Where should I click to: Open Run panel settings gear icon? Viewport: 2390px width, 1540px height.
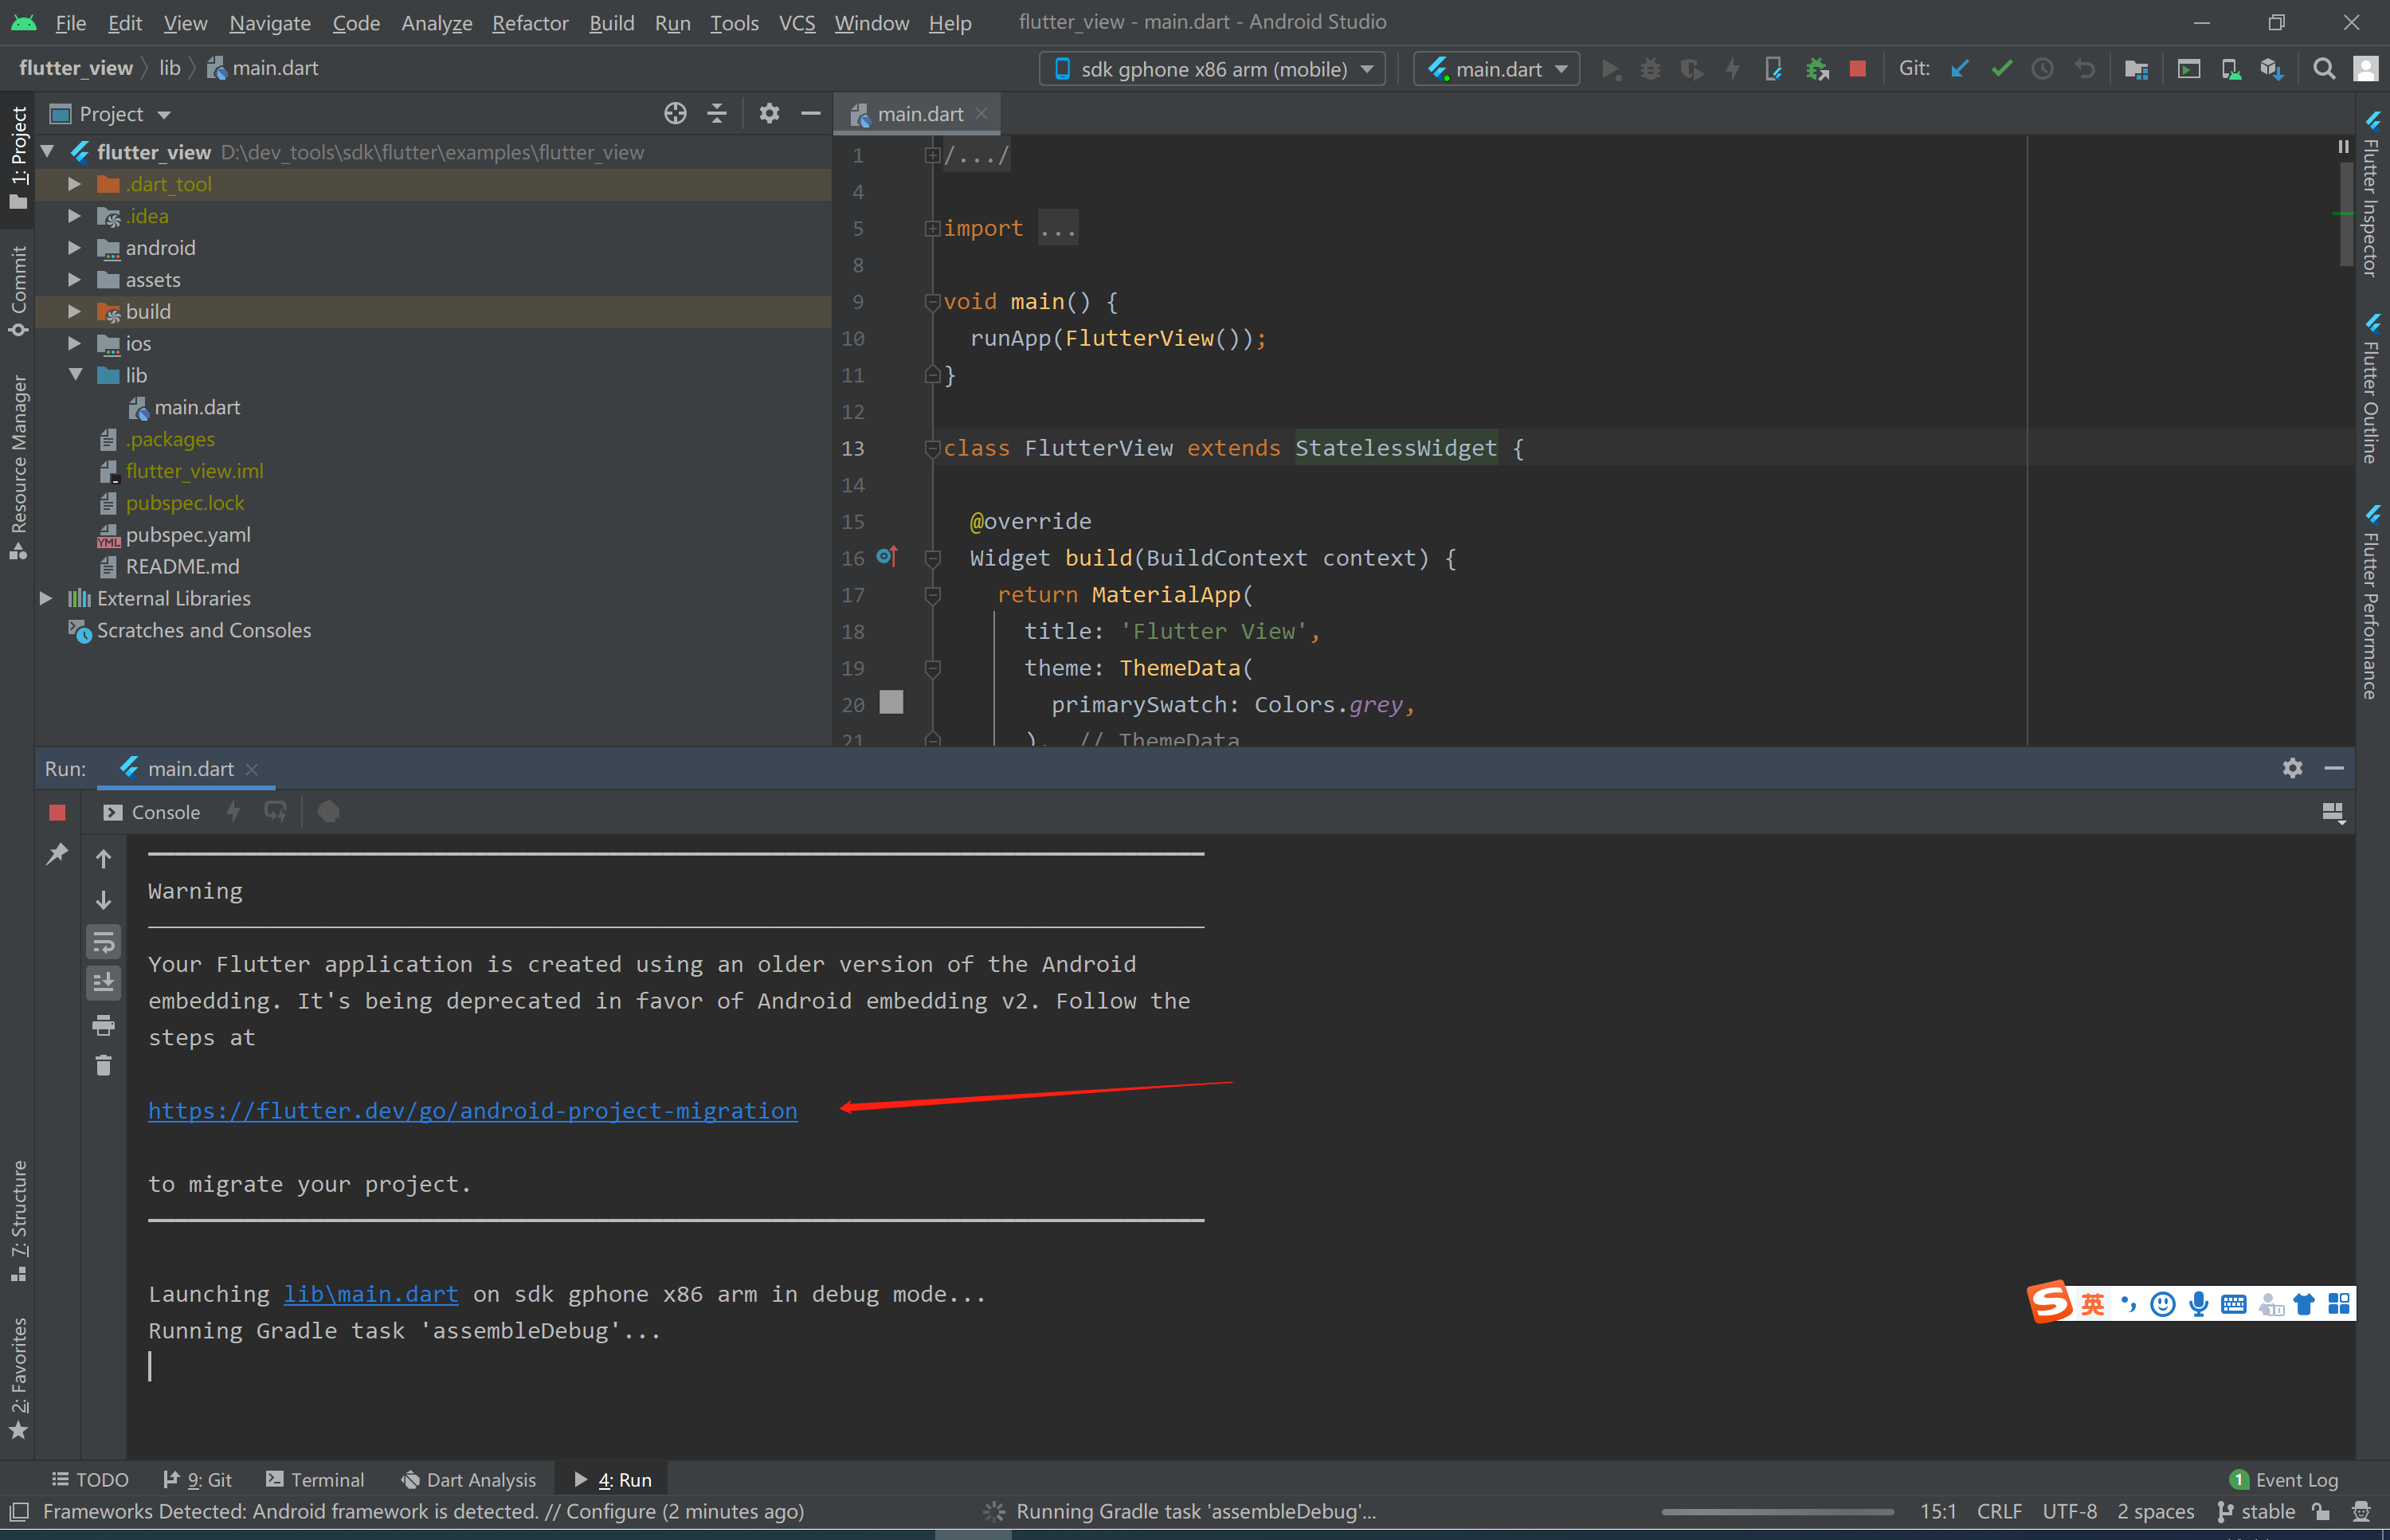[2293, 768]
